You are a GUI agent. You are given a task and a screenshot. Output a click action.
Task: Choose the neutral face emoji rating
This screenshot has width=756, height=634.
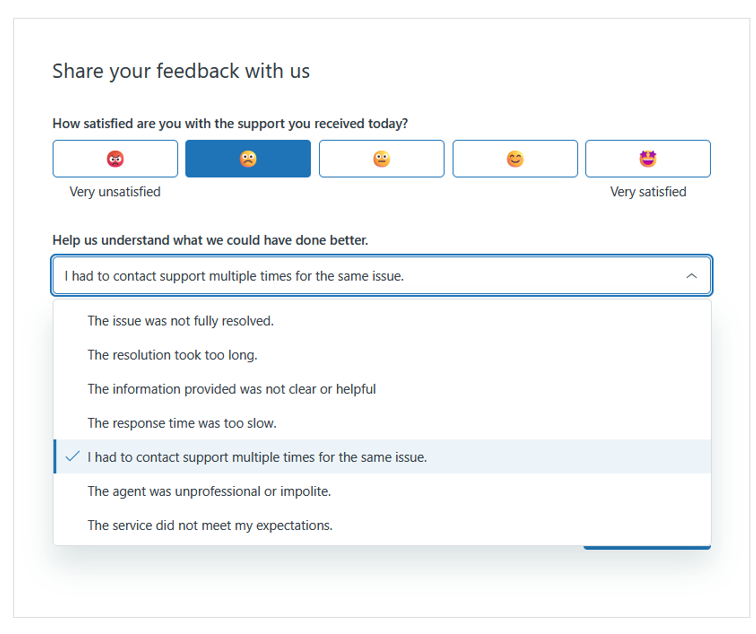(381, 159)
